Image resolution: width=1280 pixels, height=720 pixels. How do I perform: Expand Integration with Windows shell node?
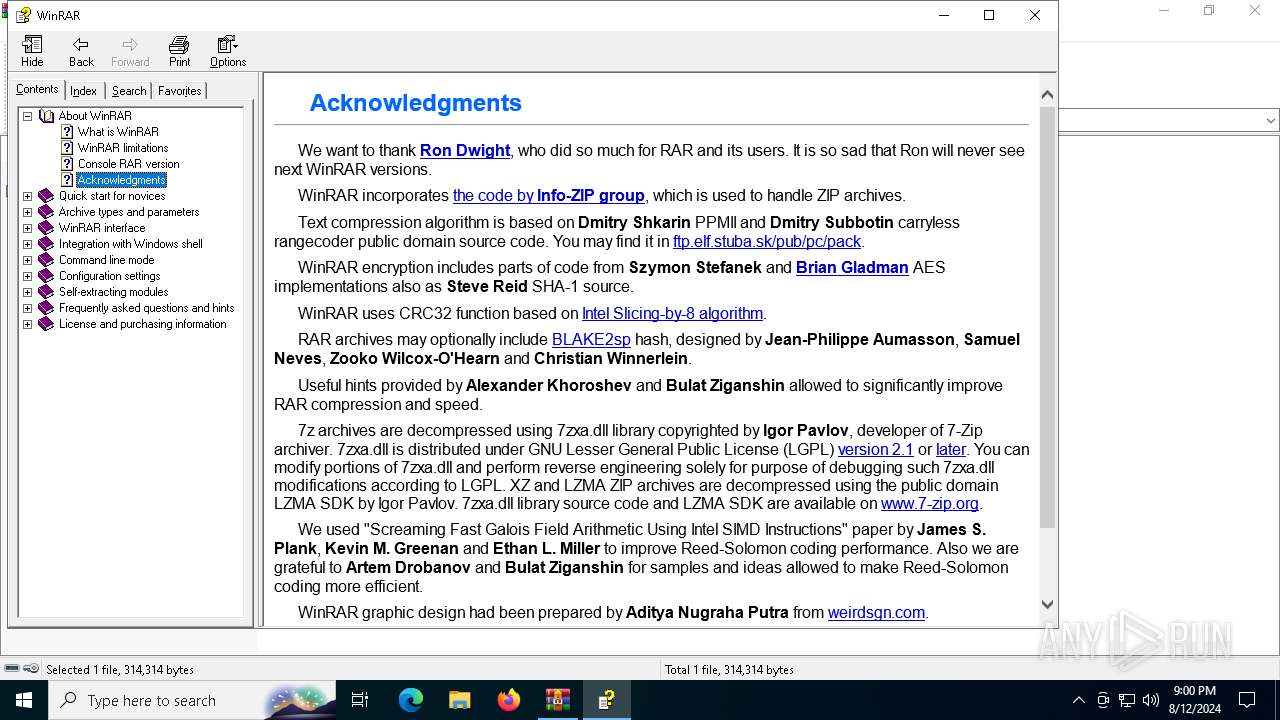click(28, 244)
